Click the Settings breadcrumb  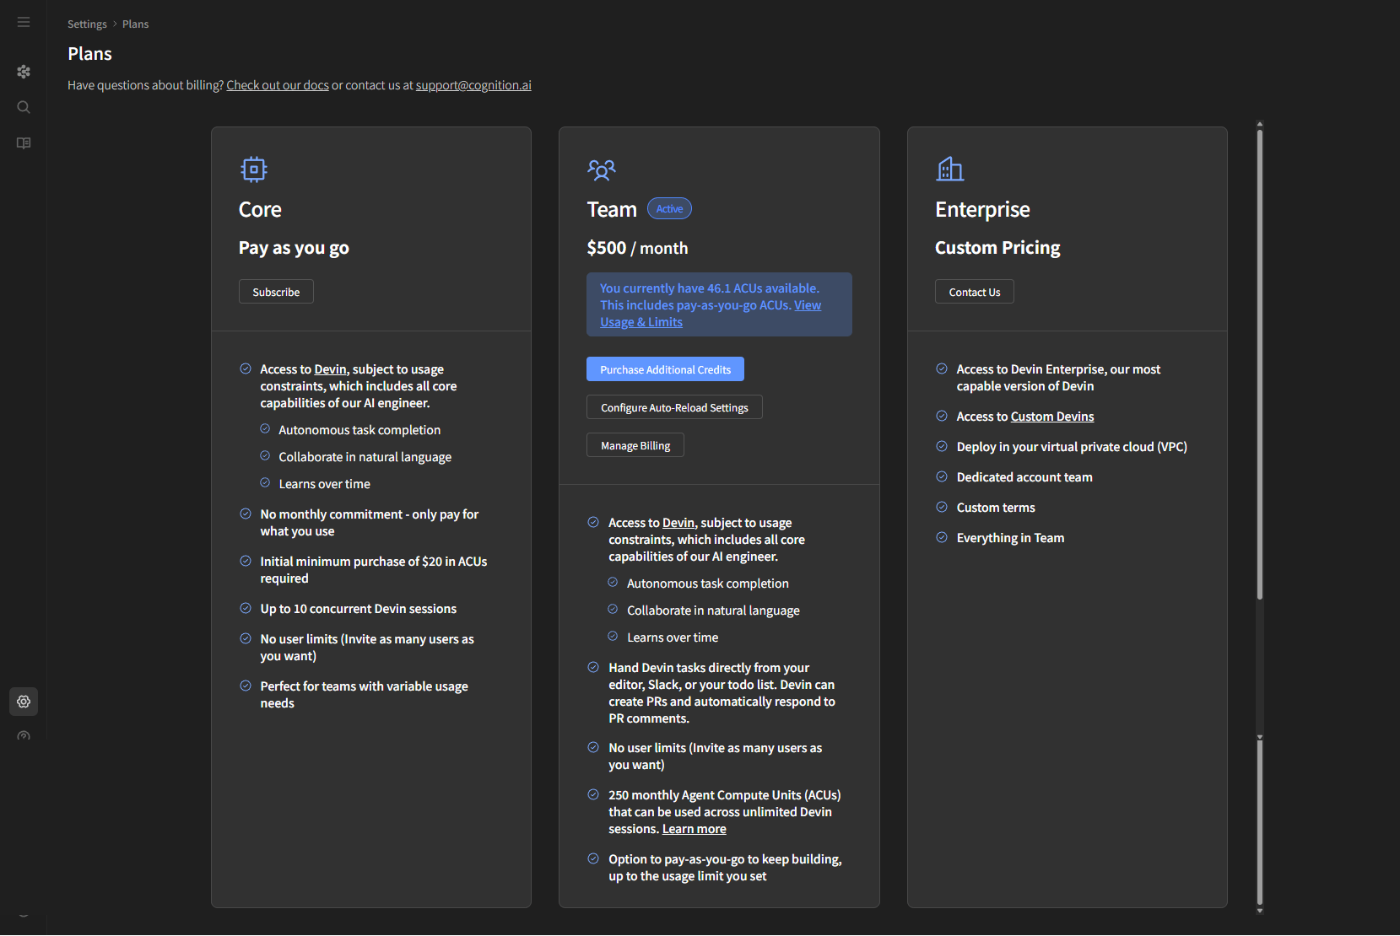point(87,24)
